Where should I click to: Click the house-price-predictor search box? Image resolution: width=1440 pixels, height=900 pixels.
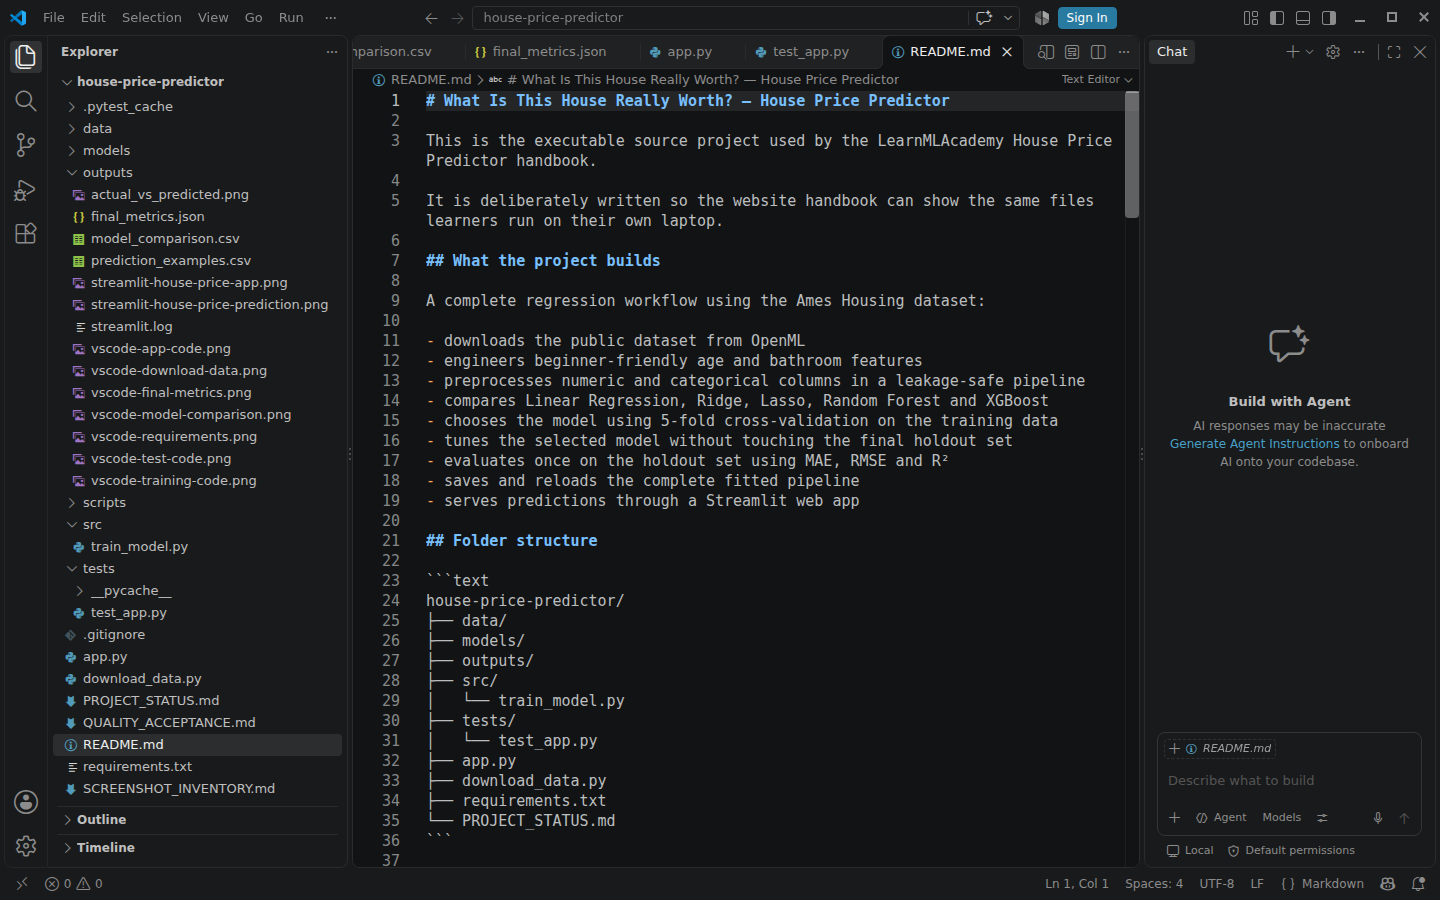[x=720, y=18]
